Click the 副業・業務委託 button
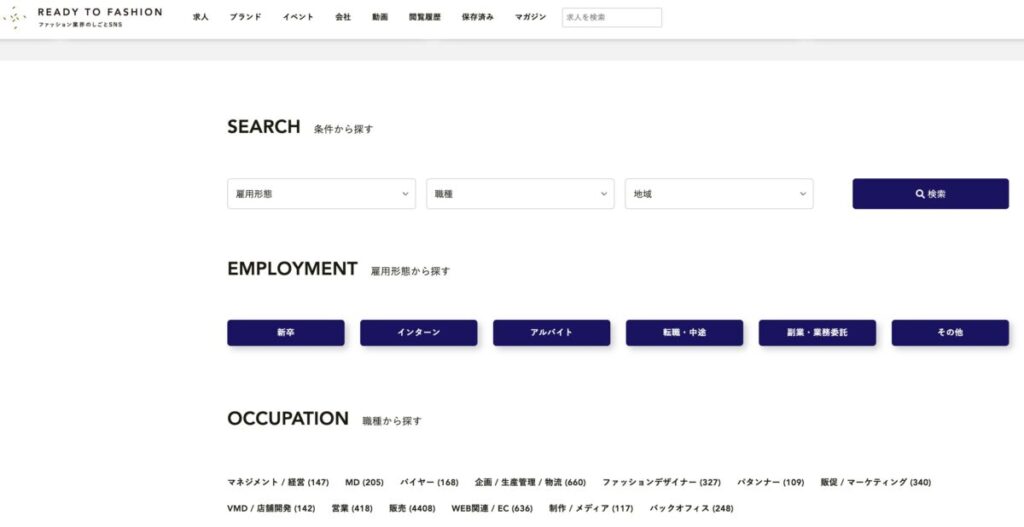This screenshot has height=527, width=1024. 817,333
